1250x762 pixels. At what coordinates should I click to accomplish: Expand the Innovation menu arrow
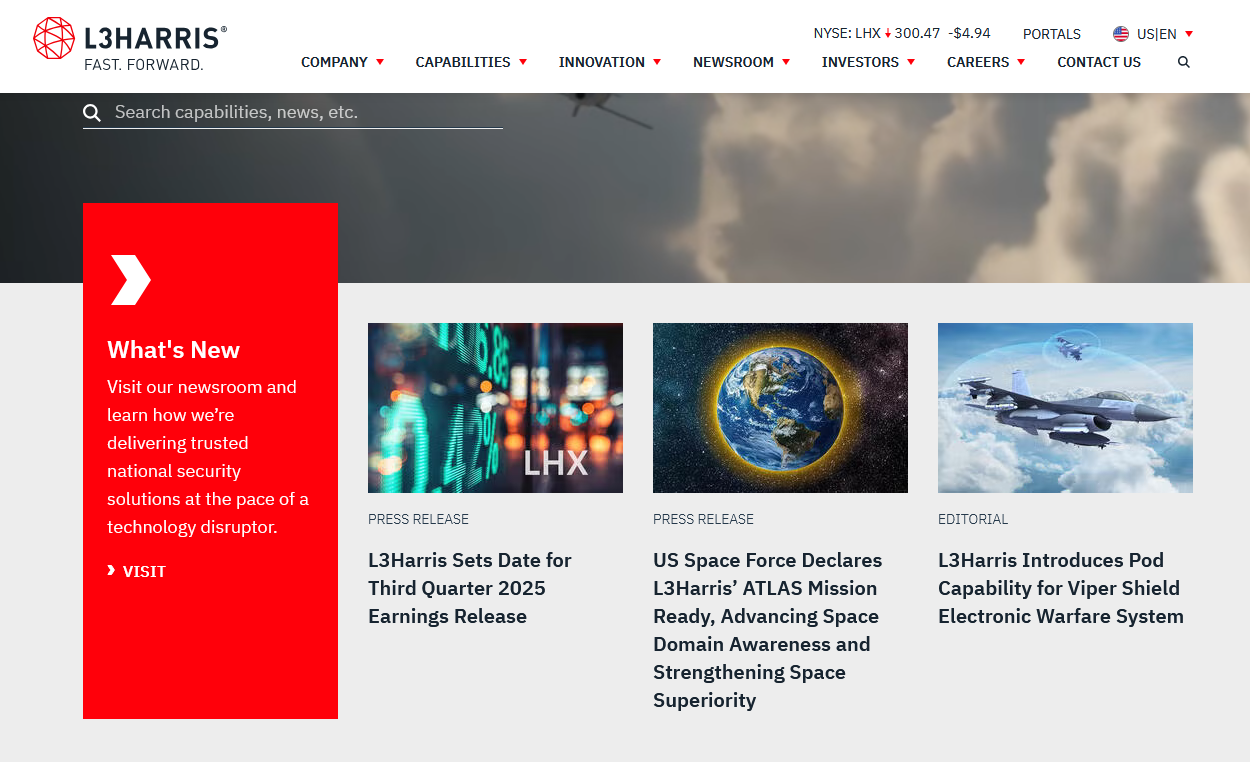pos(657,62)
